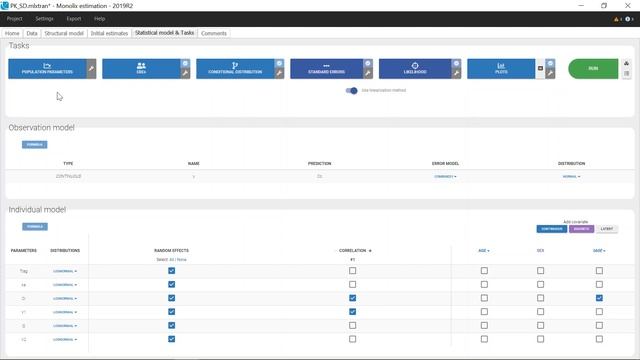Screen dimensions: 640x360
Task: Check SEX covariate for V1
Action: 540,312
